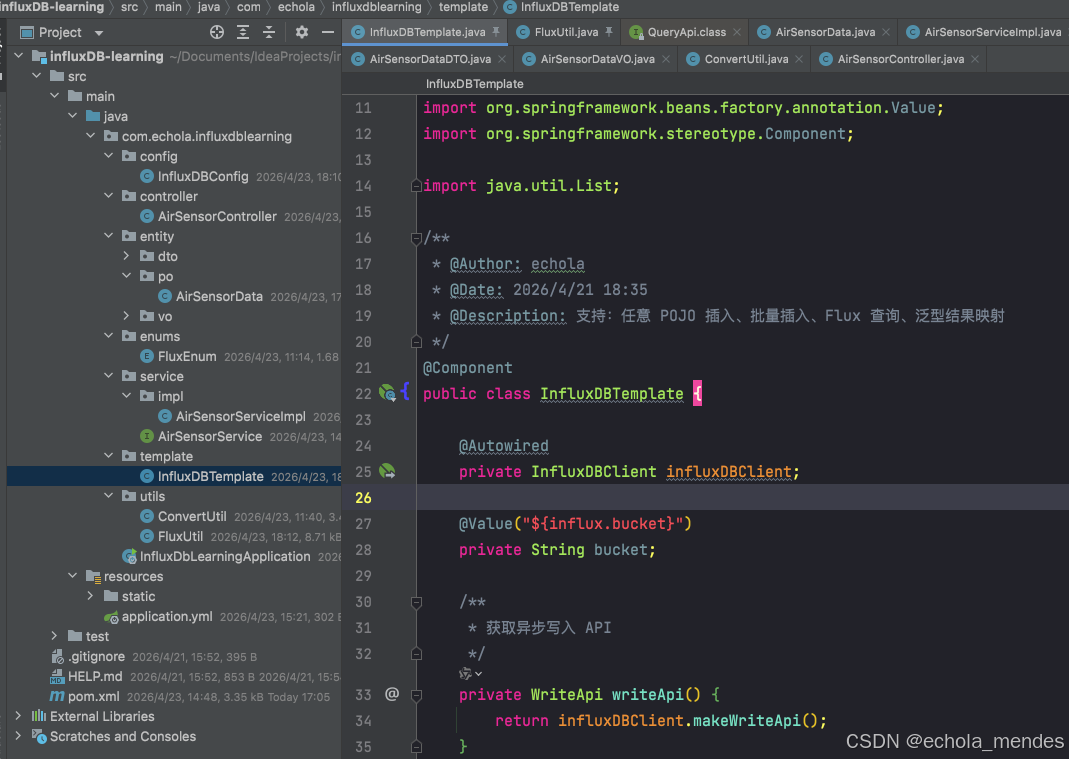Viewport: 1069px width, 759px height.
Task: Open the Project view dropdown
Action: point(99,33)
